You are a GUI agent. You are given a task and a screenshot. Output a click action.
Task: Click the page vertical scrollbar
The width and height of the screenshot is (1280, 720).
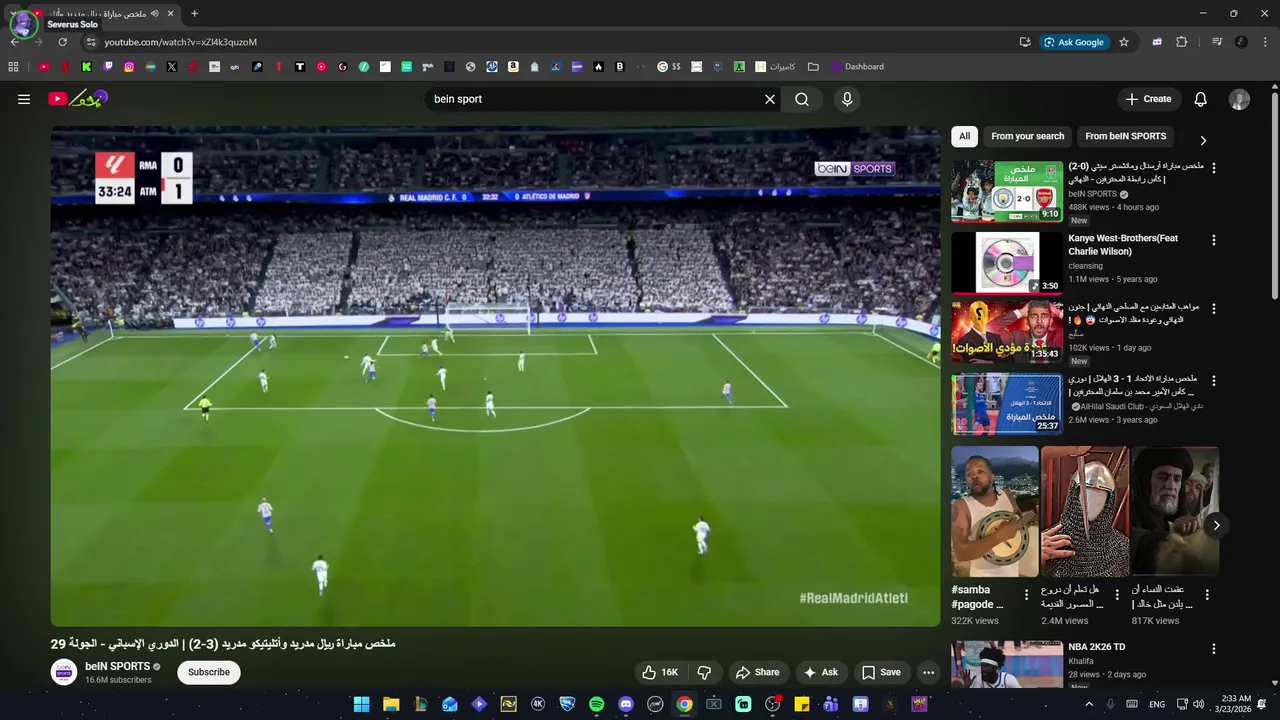tap(1274, 195)
